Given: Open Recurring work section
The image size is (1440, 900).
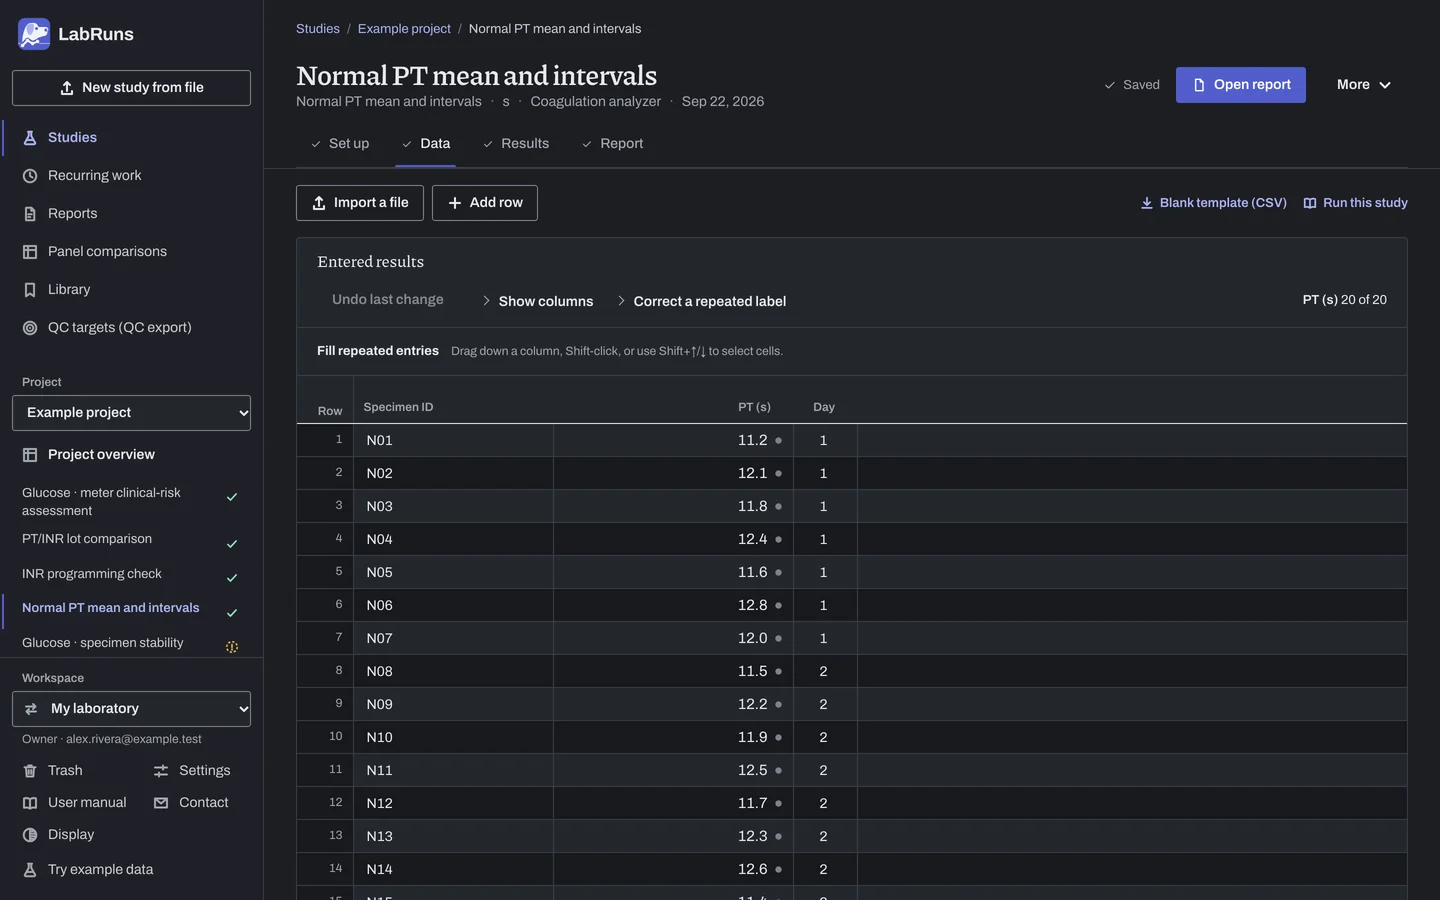Looking at the screenshot, I should coord(94,176).
